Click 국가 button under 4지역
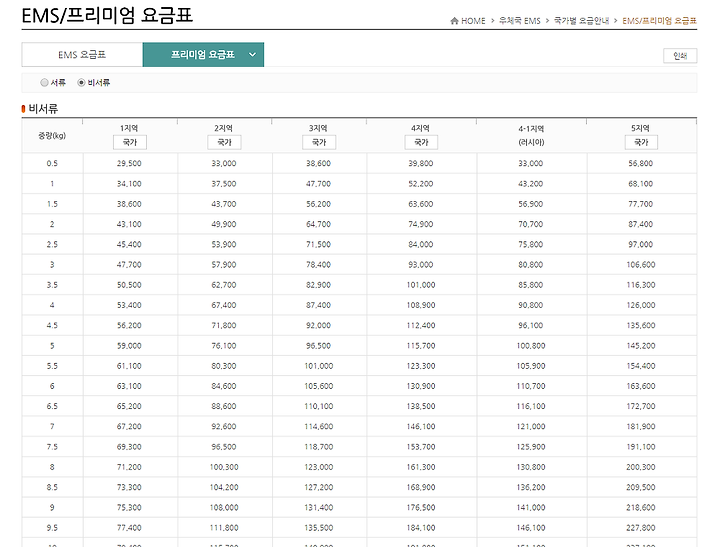This screenshot has width=720, height=547. click(421, 142)
